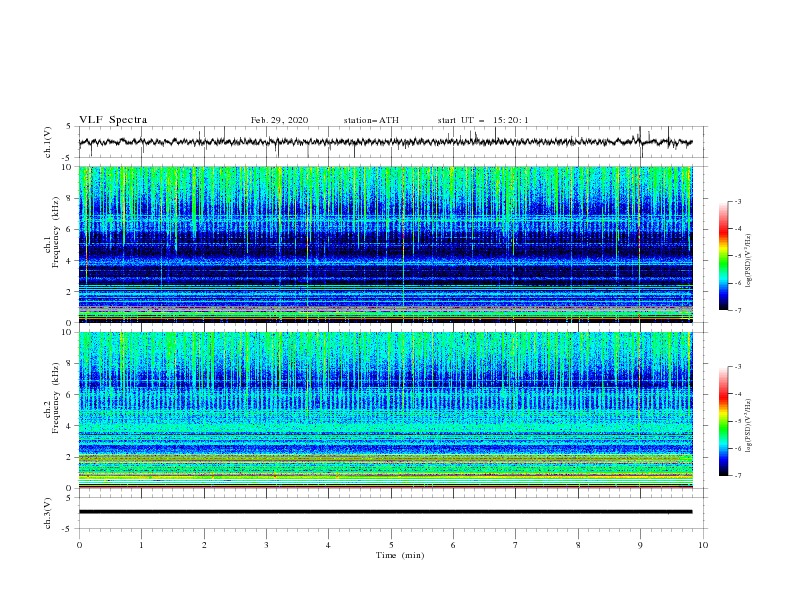Click the ch.2 colorbar "log(PSD)(V²/Hz)" label
This screenshot has width=792, height=612.
pyautogui.click(x=749, y=426)
